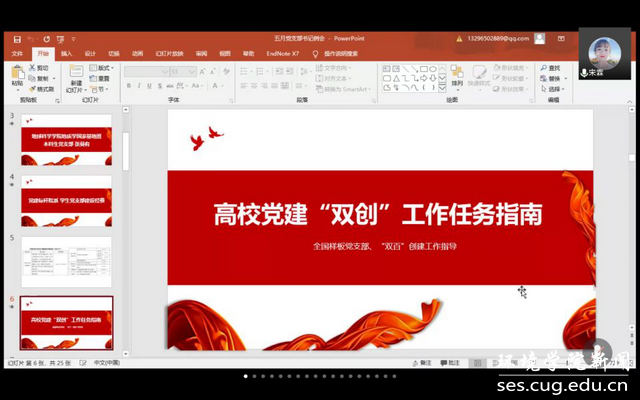Switch to the EndNote X7 tab

[x=281, y=53]
